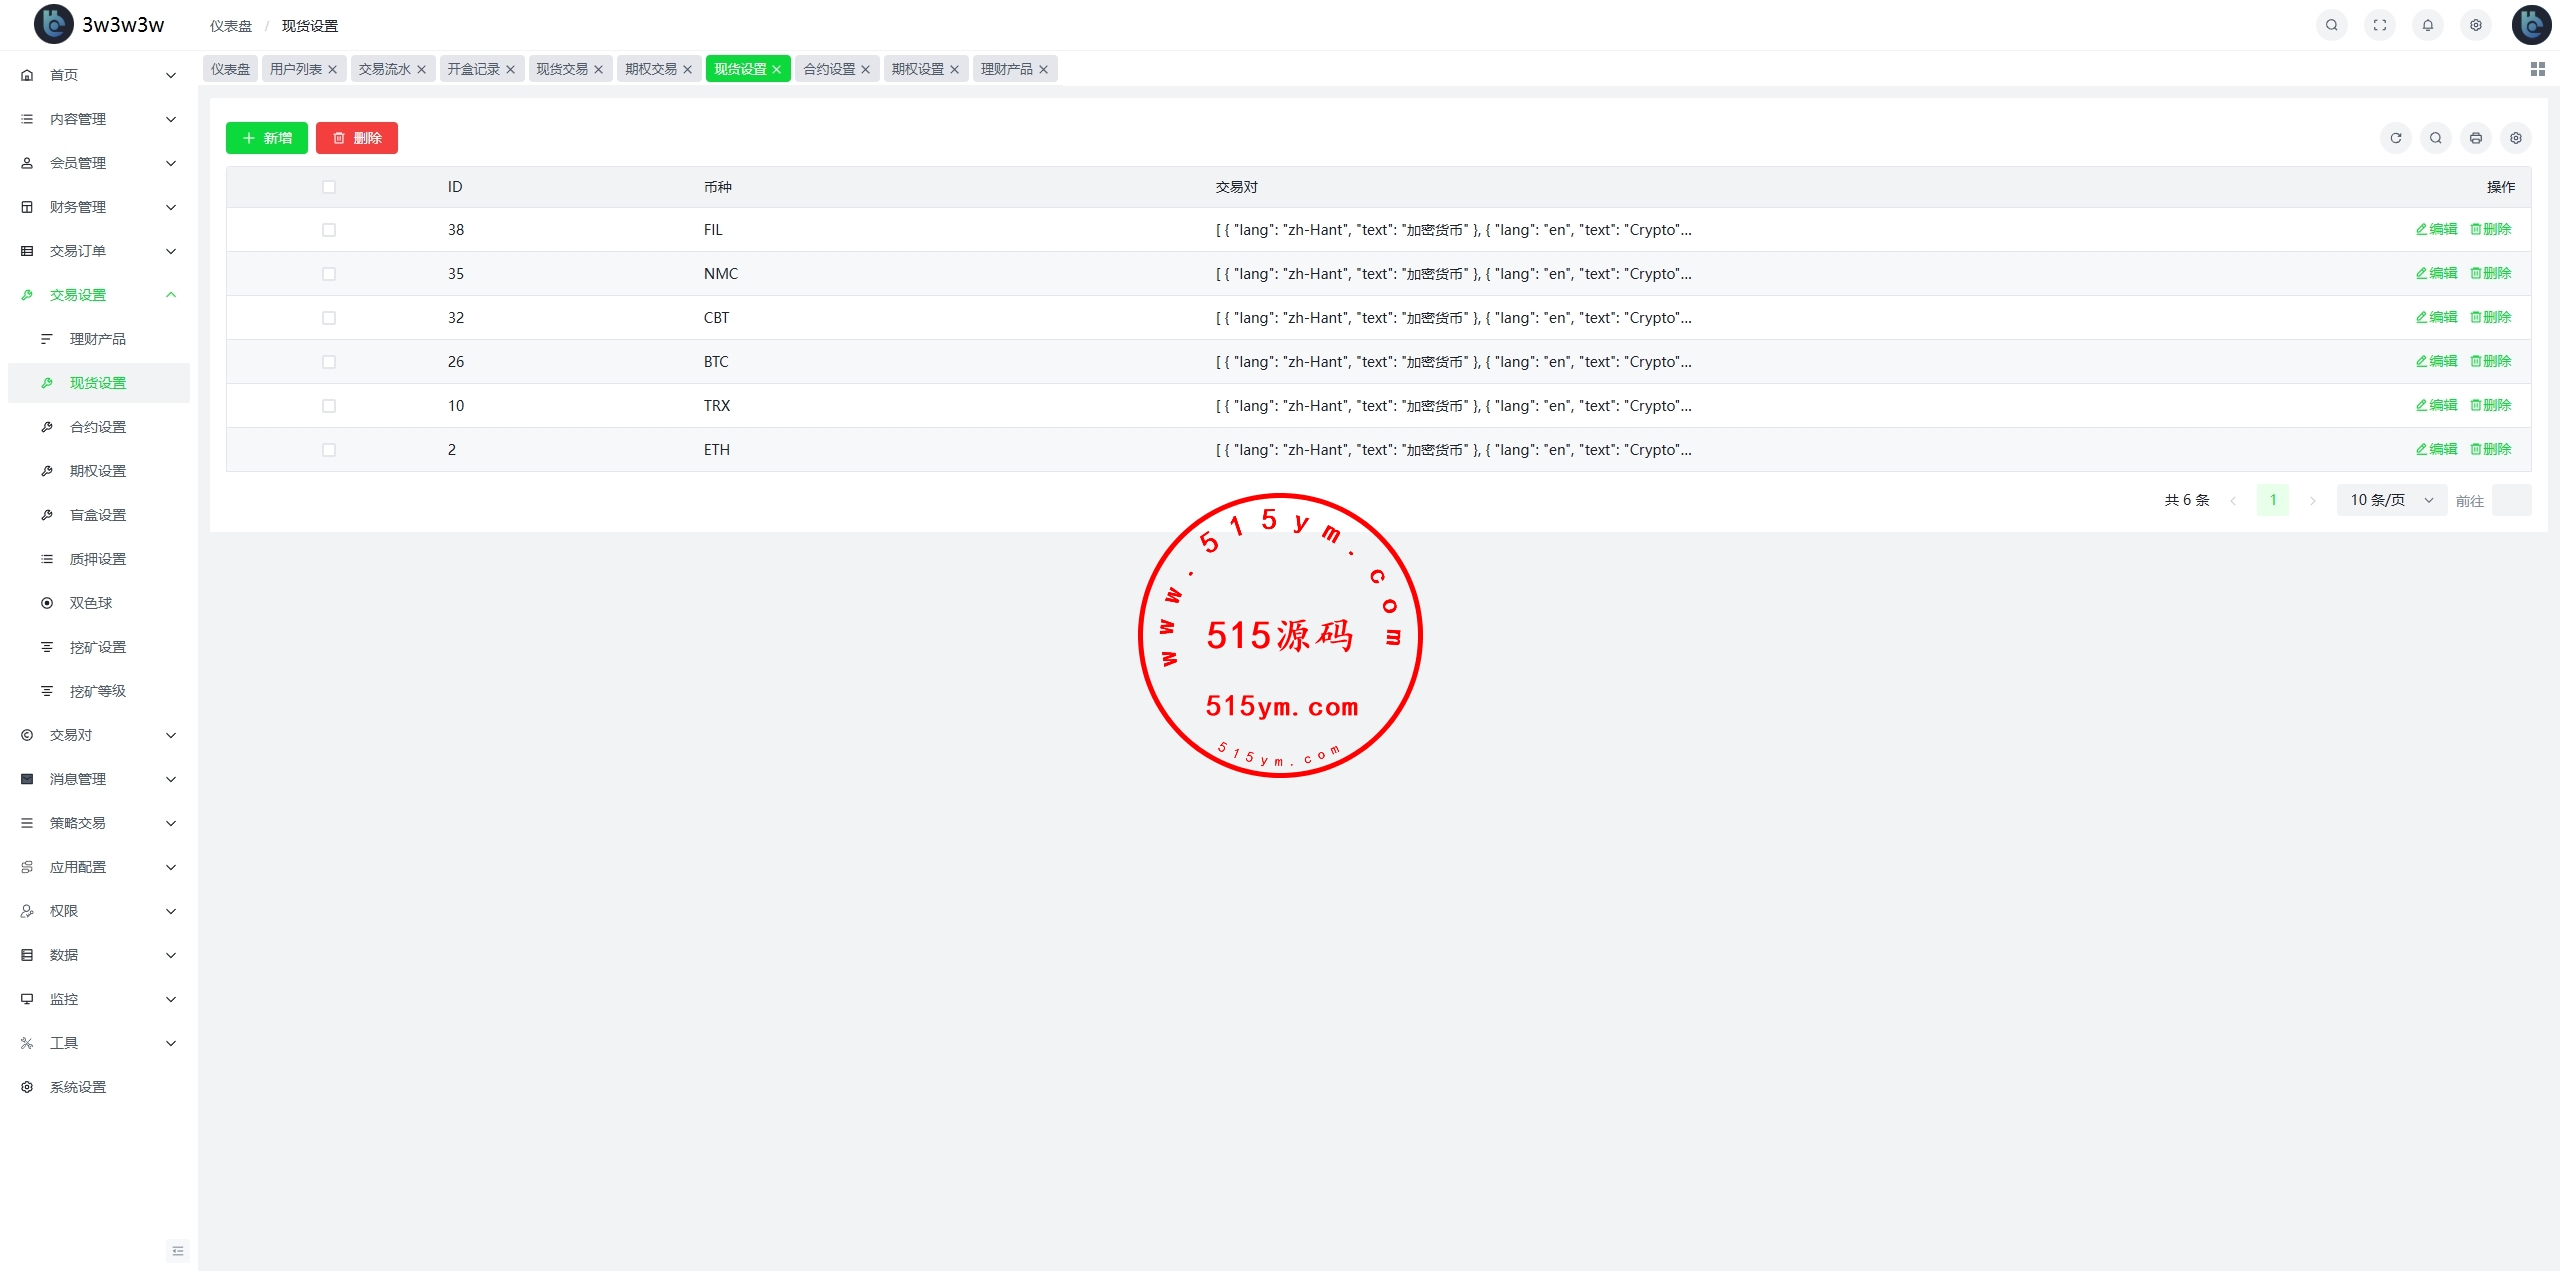Click the print table icon

(x=2475, y=138)
